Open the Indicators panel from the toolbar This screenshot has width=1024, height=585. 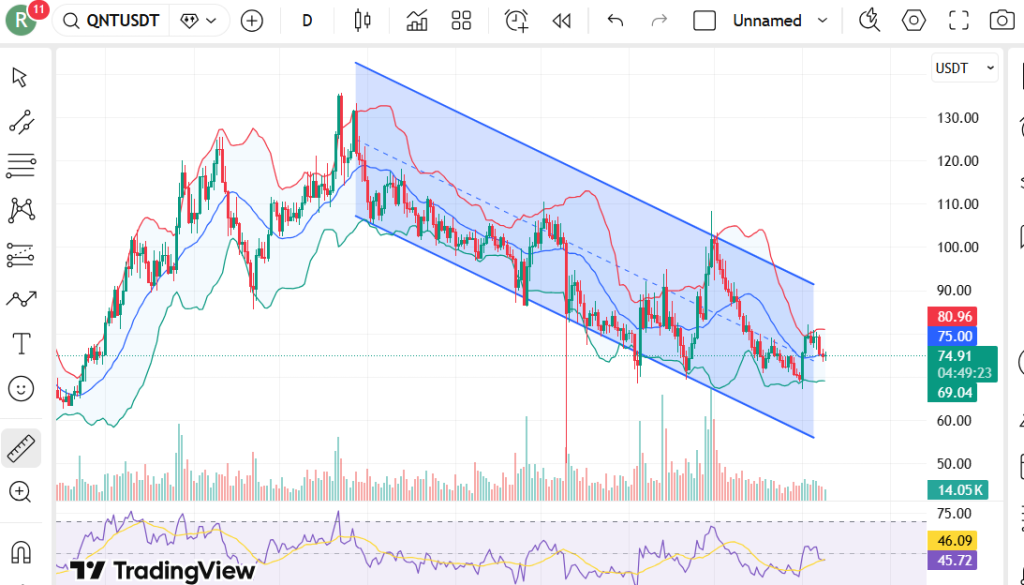[x=416, y=20]
